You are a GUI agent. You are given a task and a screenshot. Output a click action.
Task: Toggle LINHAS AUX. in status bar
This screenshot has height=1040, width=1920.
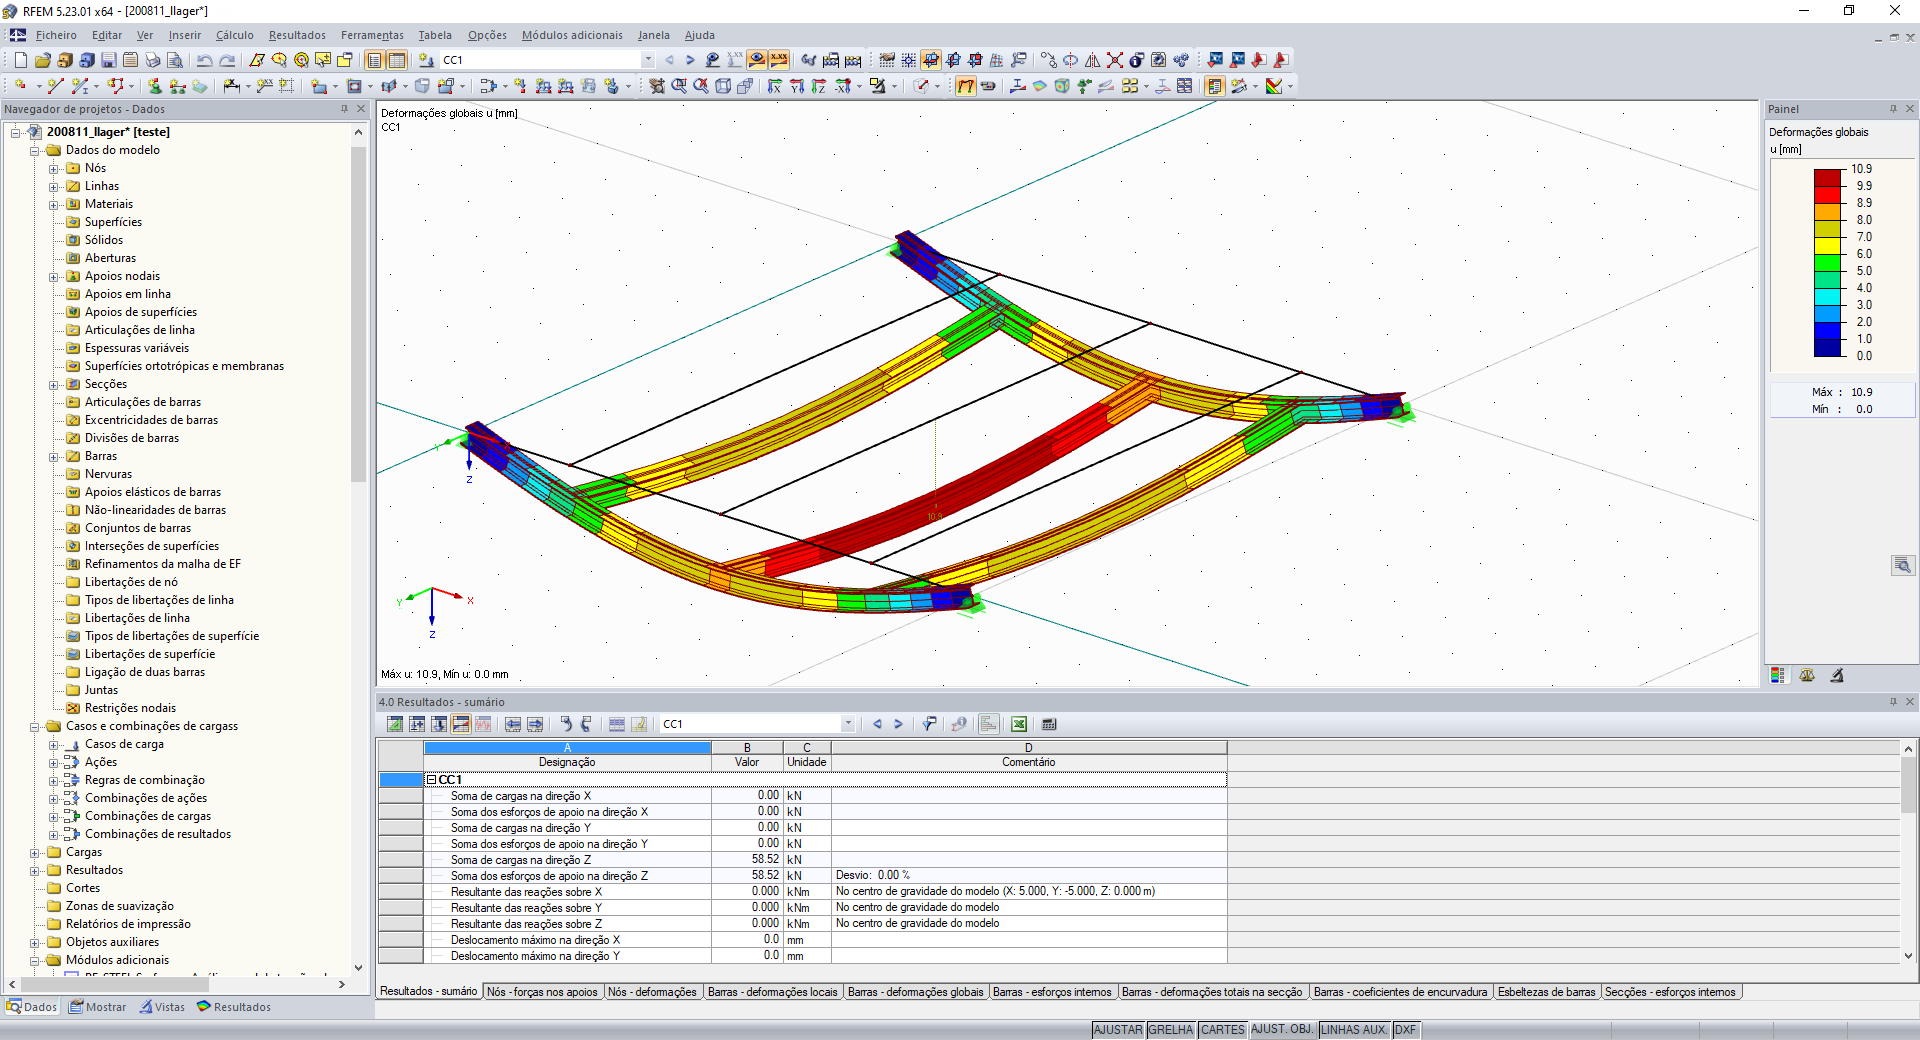coord(1355,1030)
